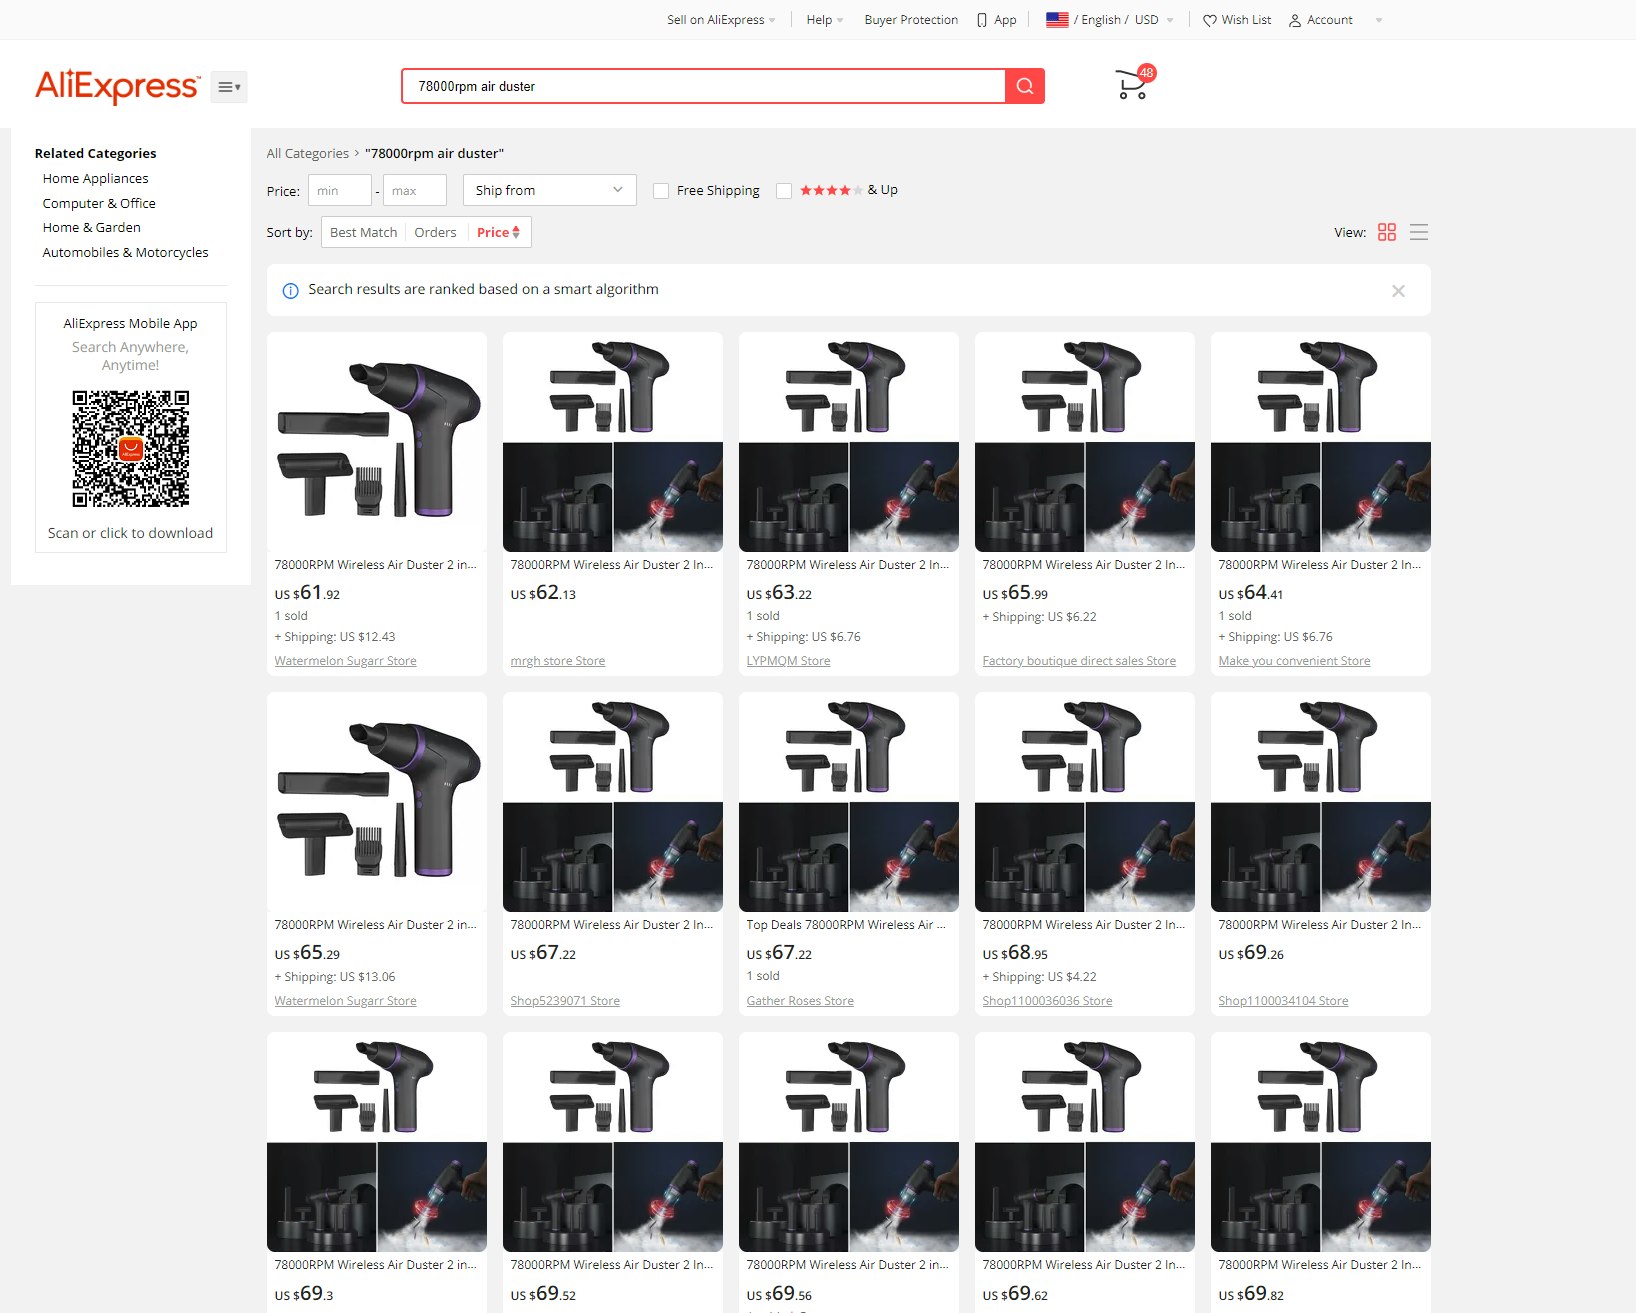Switch to list view layout

(1418, 232)
